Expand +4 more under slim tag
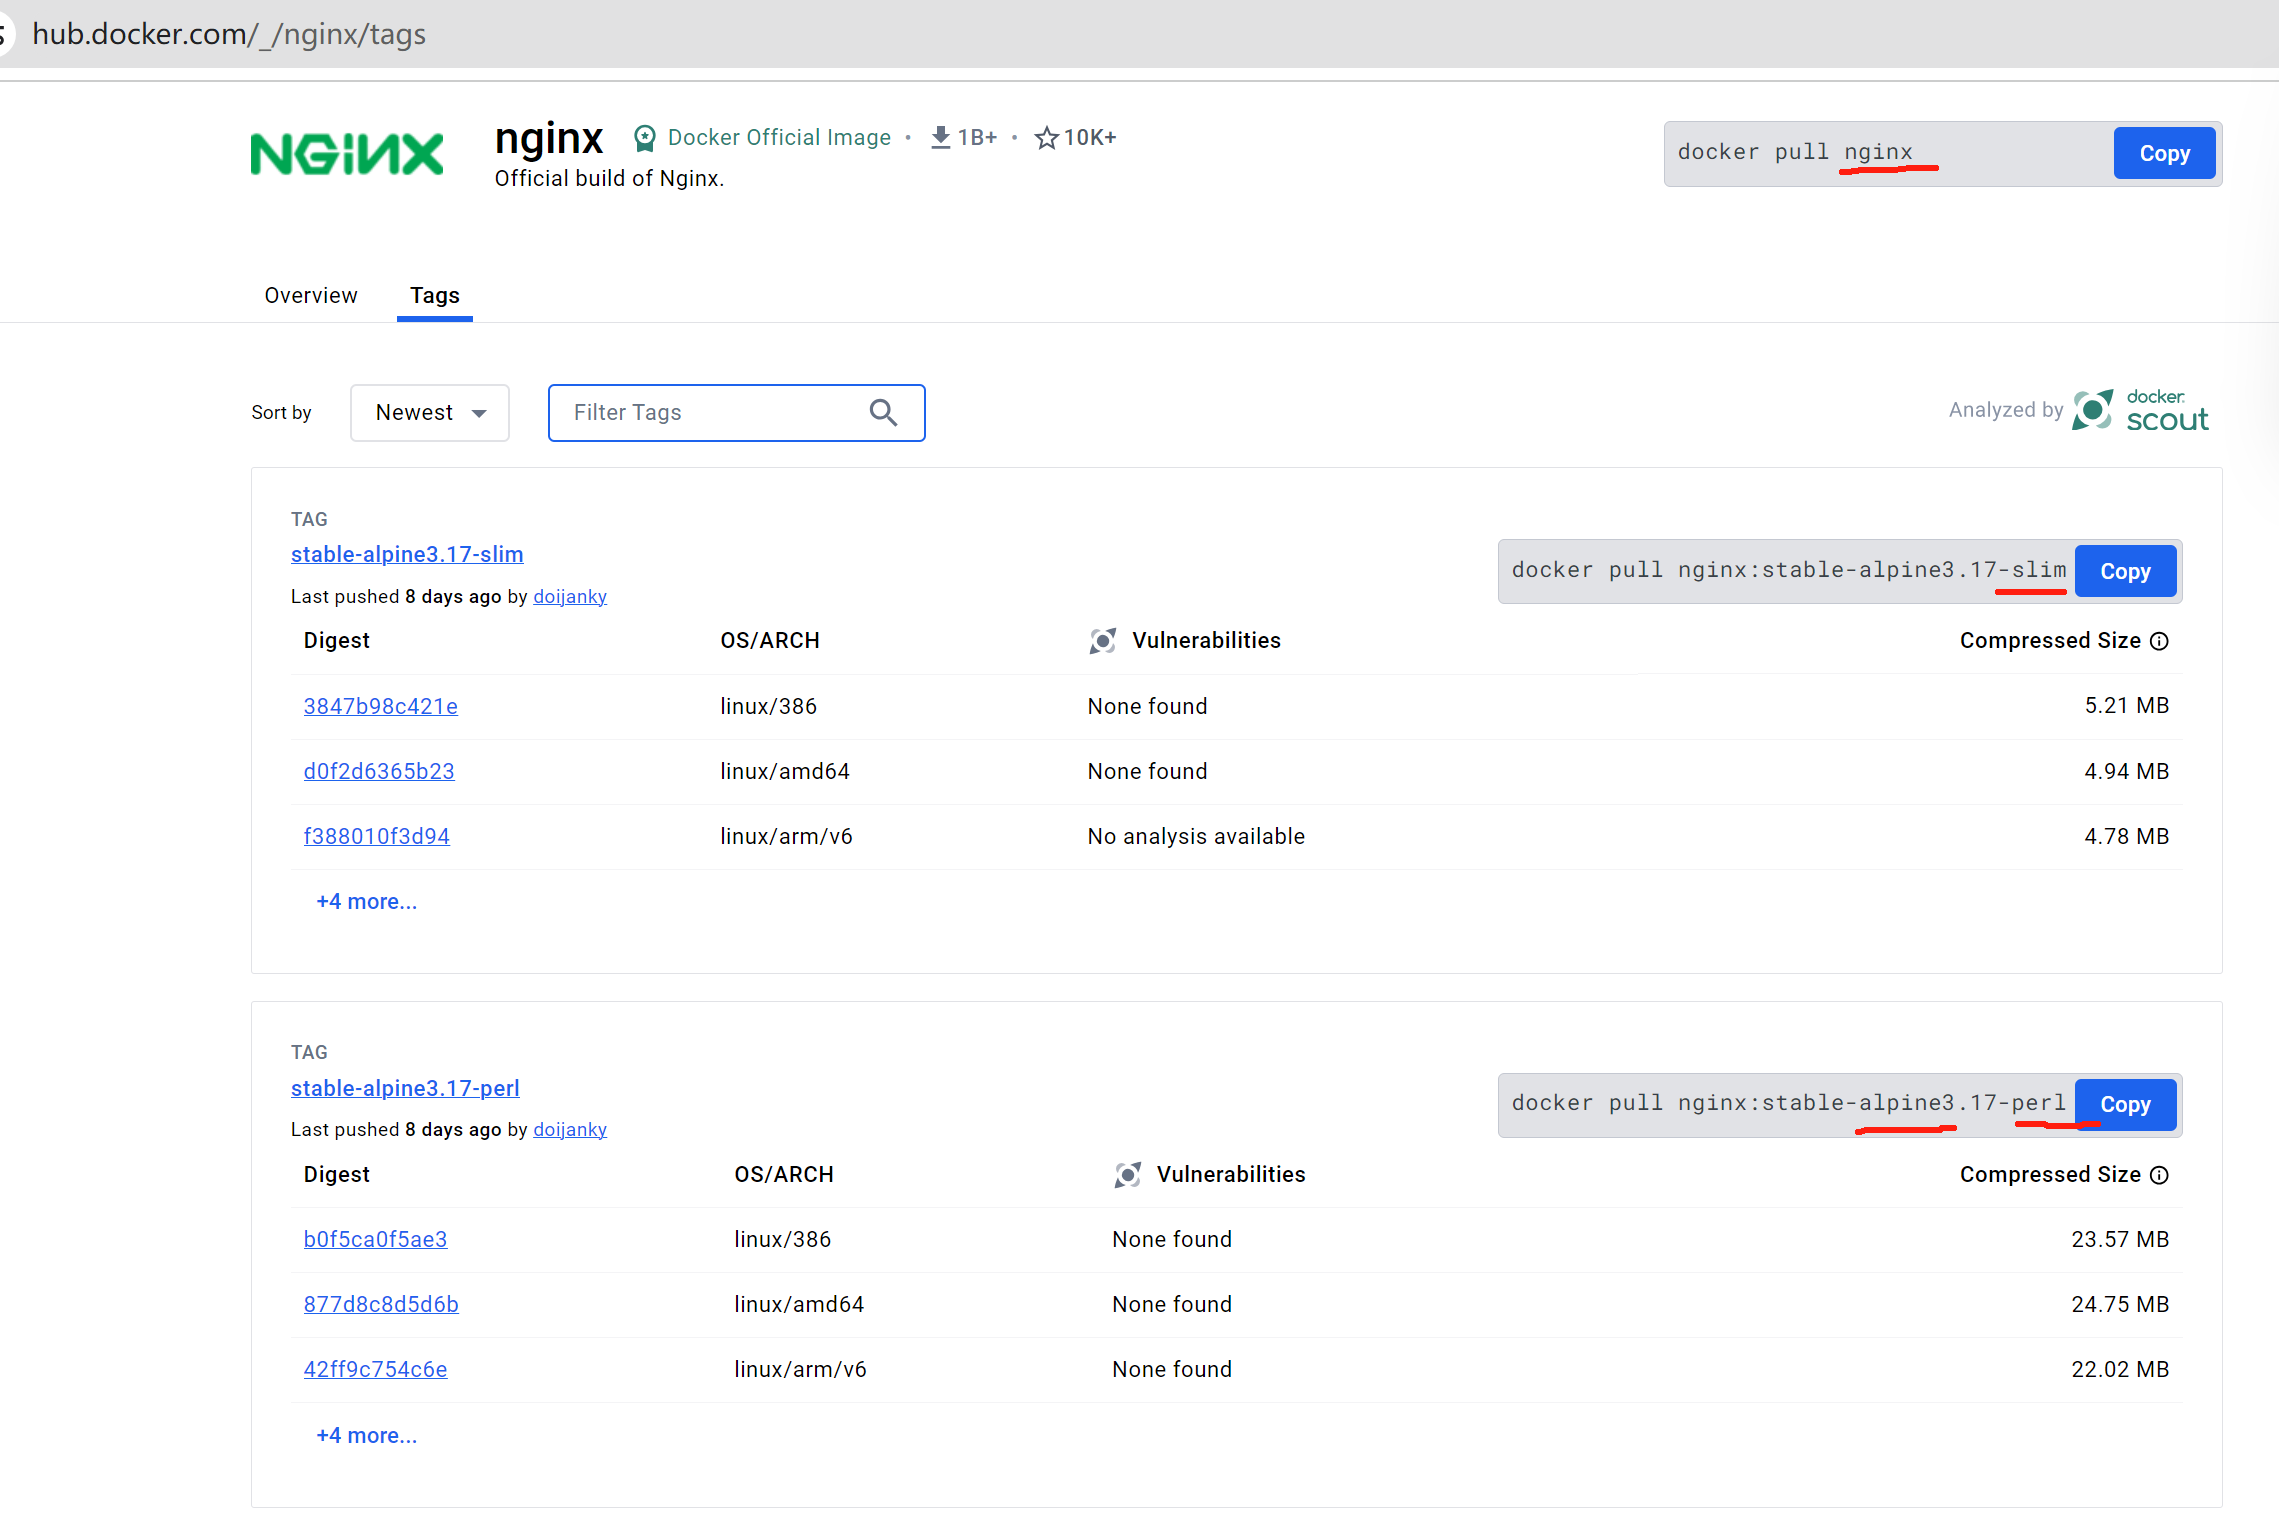 366,902
